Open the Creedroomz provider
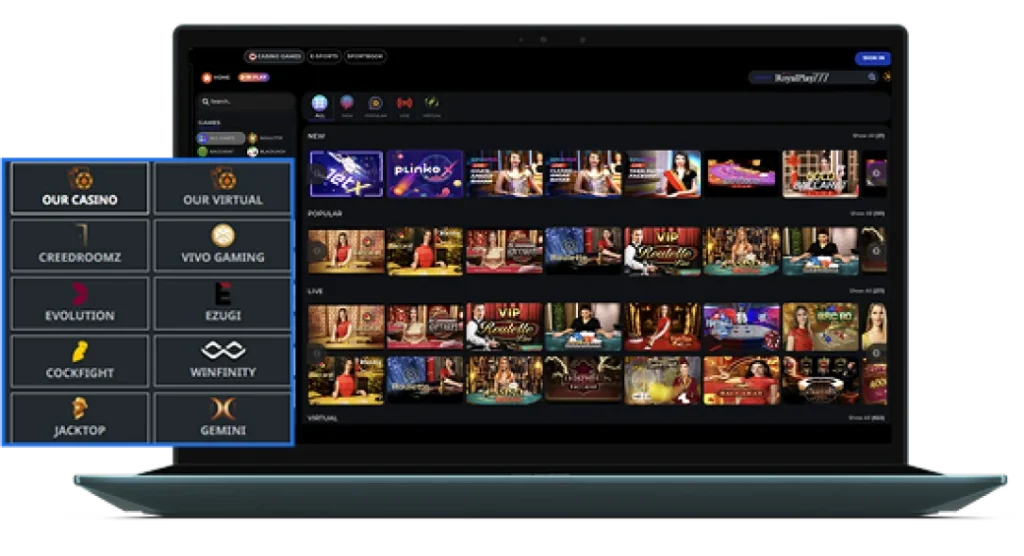 pos(80,246)
